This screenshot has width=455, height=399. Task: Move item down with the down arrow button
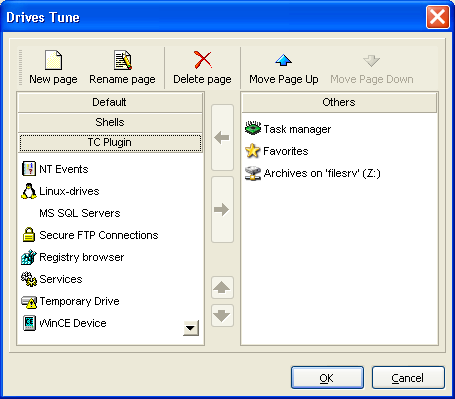[x=222, y=315]
